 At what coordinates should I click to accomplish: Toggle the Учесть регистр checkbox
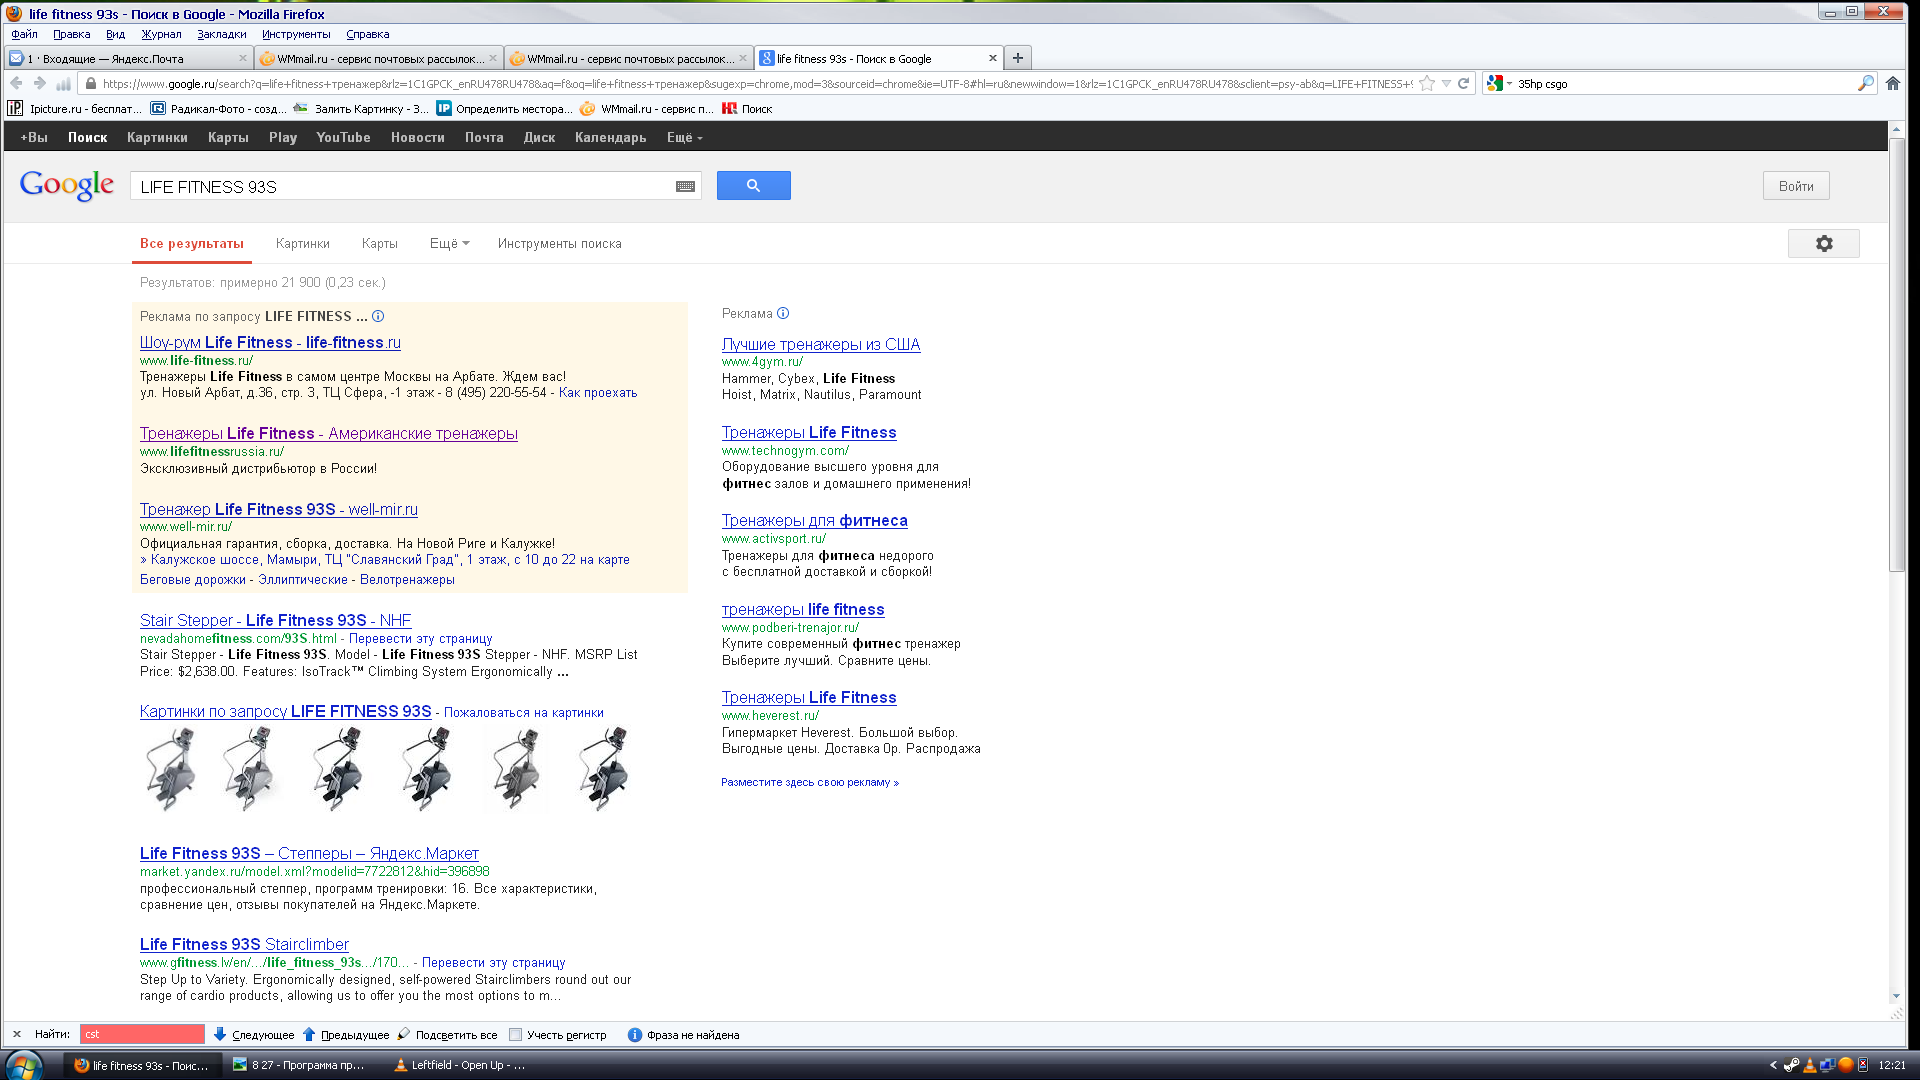pos(515,1035)
